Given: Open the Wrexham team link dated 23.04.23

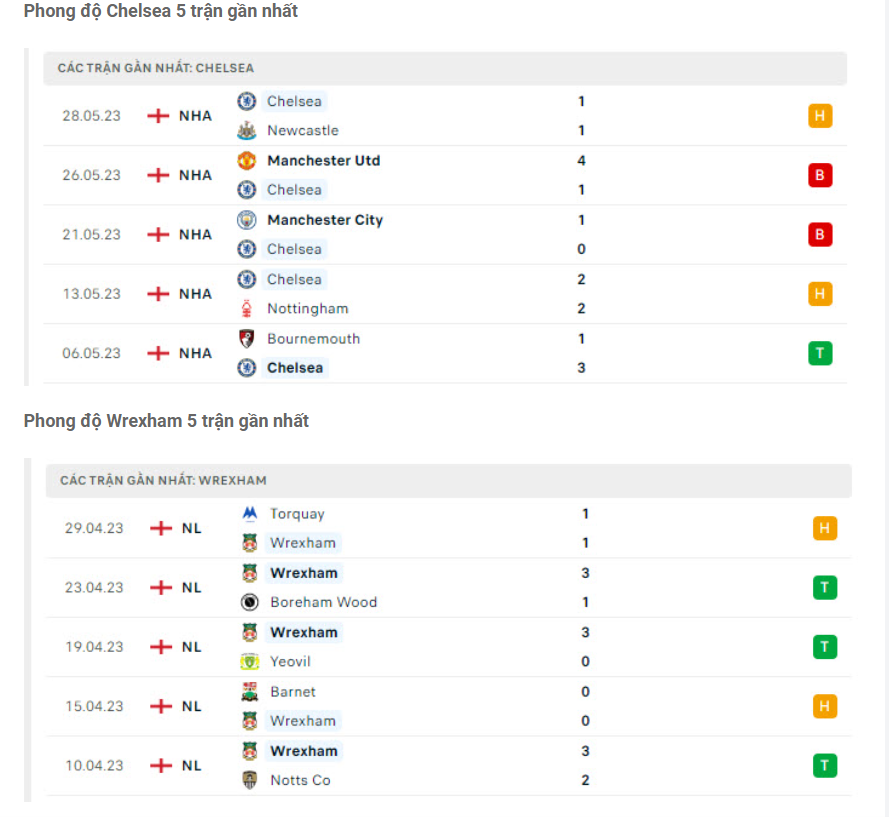Looking at the screenshot, I should [304, 572].
